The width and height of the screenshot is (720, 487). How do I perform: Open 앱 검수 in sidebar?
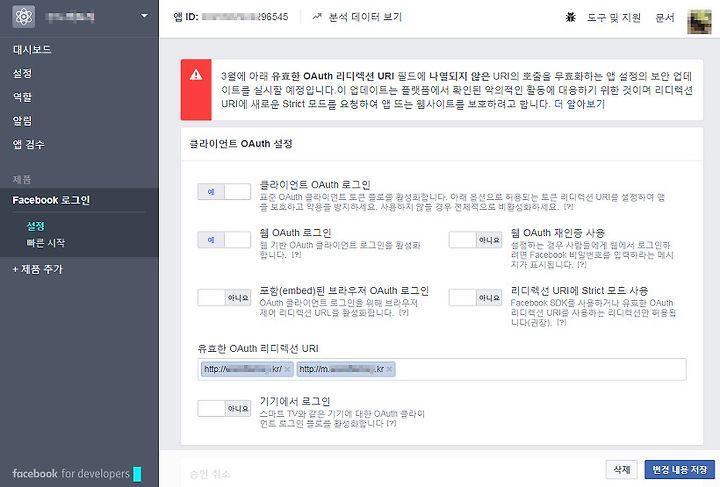point(28,145)
